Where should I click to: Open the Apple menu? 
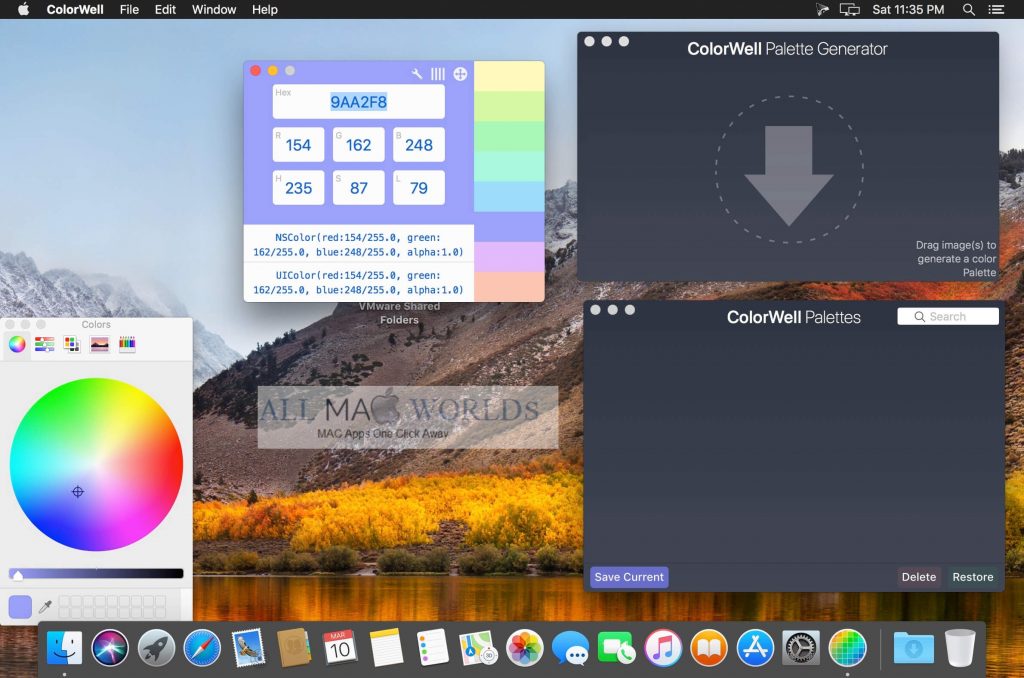click(24, 9)
